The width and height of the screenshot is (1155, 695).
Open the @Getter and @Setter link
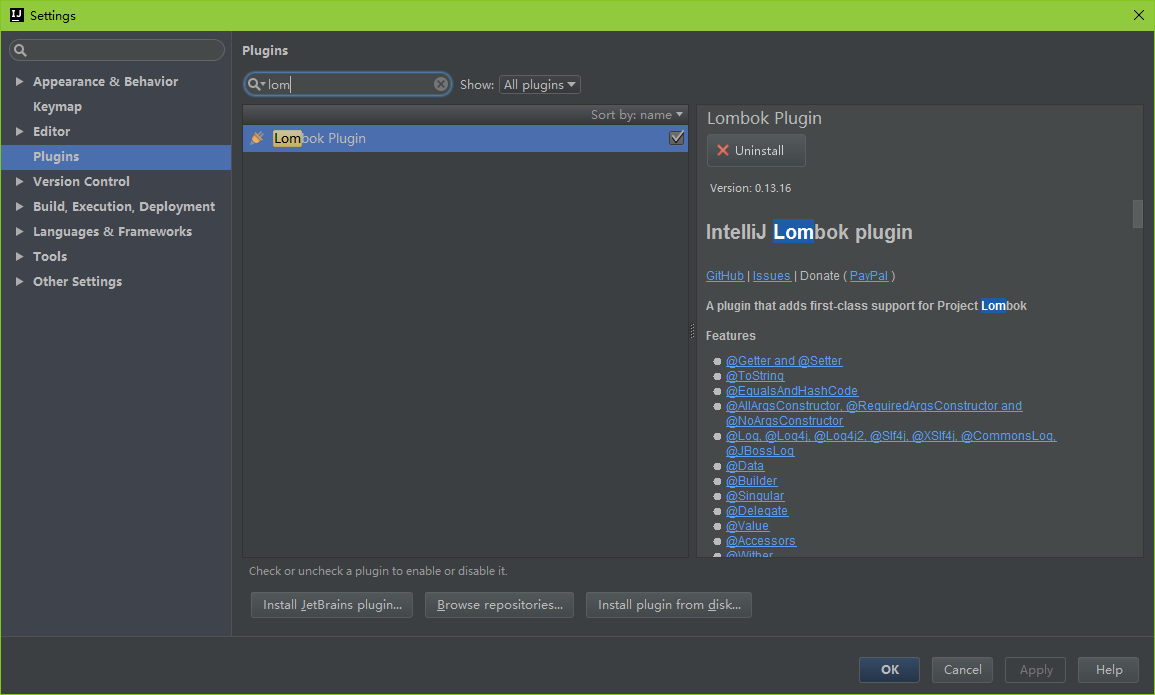[x=784, y=361]
